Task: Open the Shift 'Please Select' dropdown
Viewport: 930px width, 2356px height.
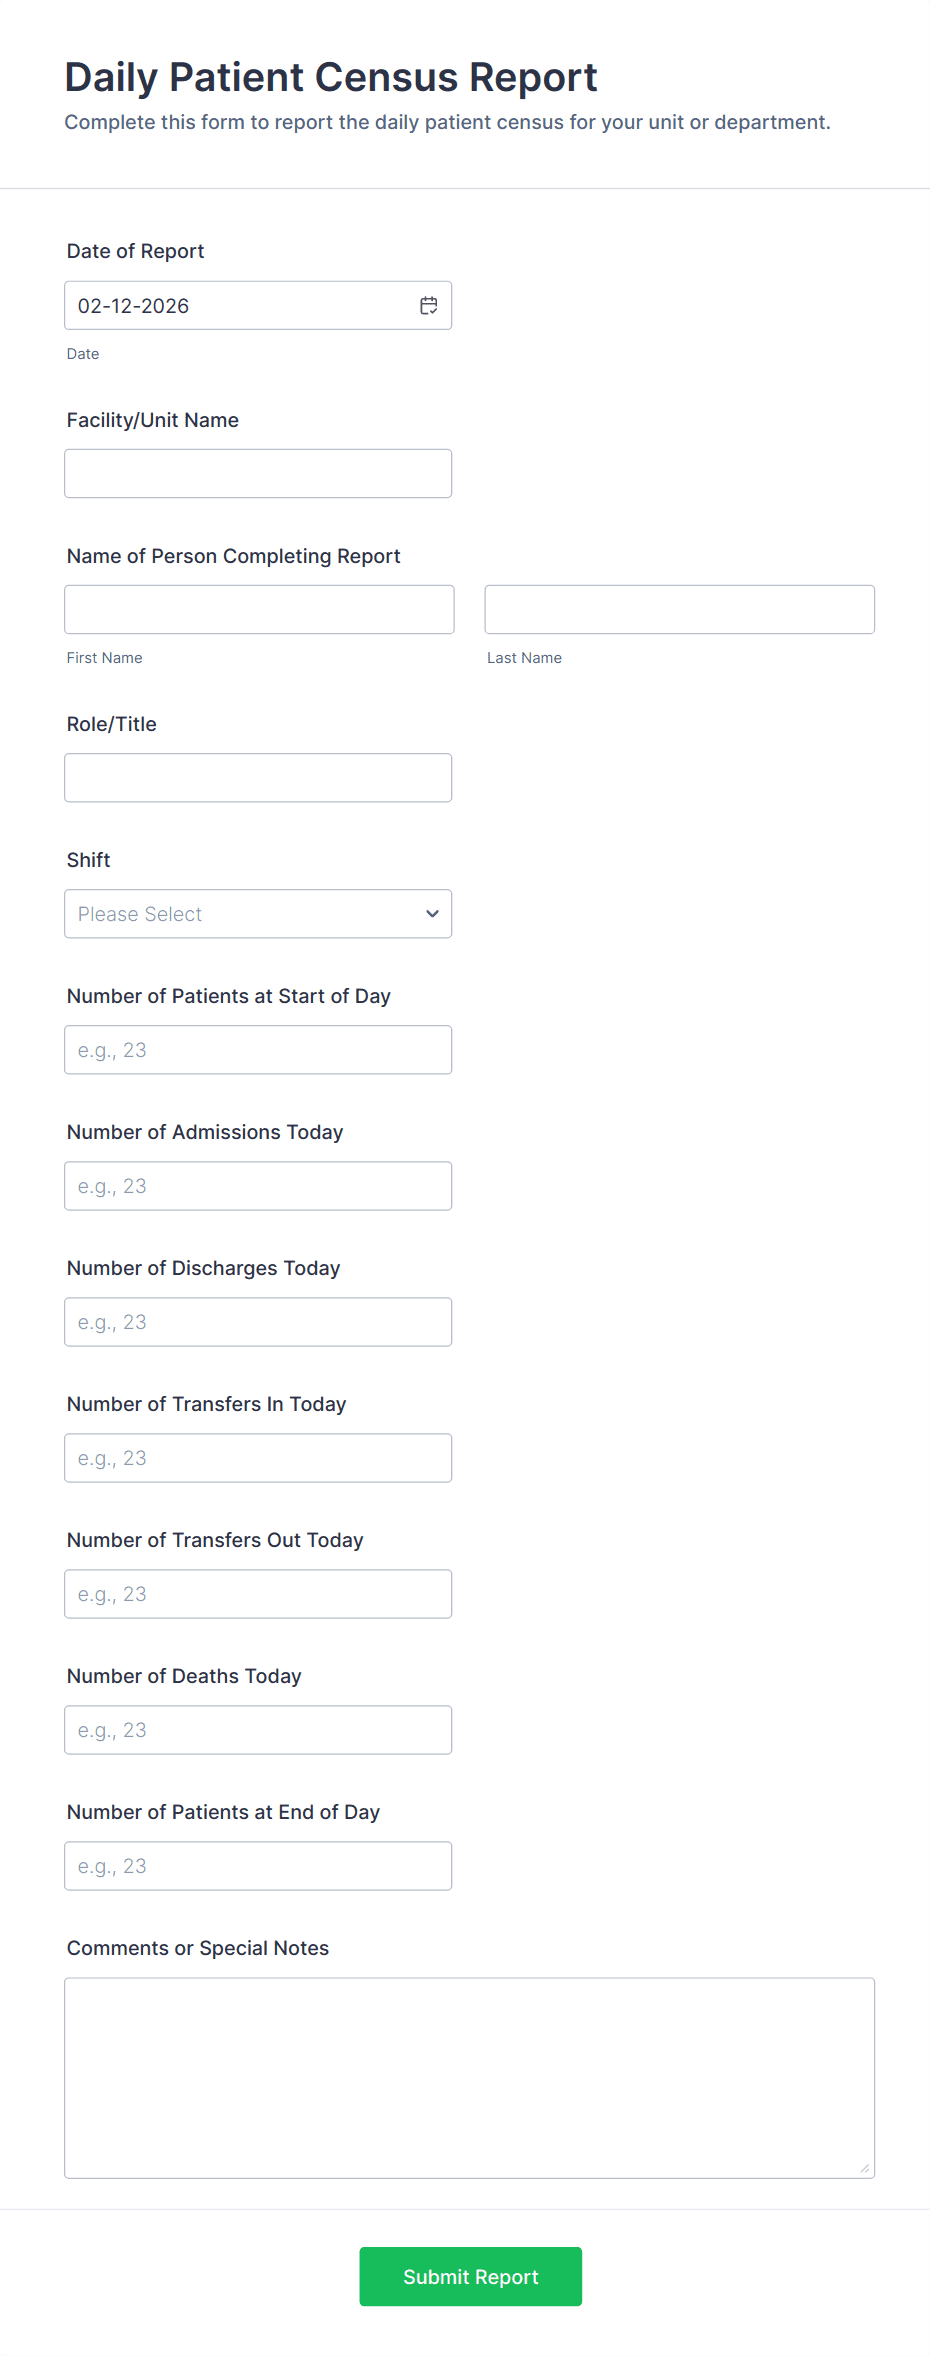Action: [x=240, y=914]
